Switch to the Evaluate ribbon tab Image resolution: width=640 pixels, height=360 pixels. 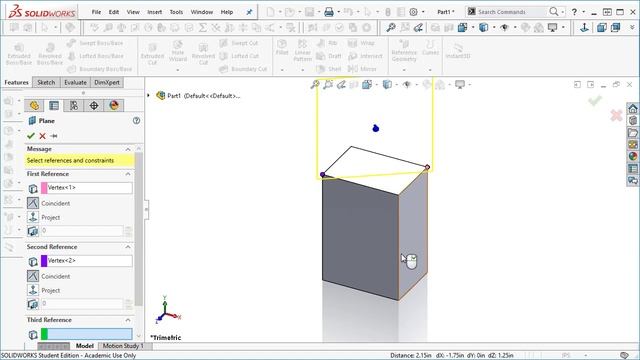76,82
